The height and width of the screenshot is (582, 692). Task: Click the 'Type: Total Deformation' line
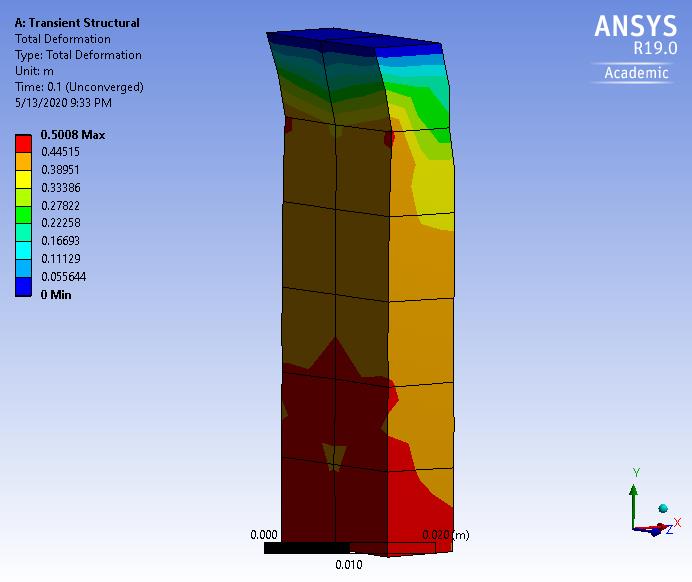[78, 55]
